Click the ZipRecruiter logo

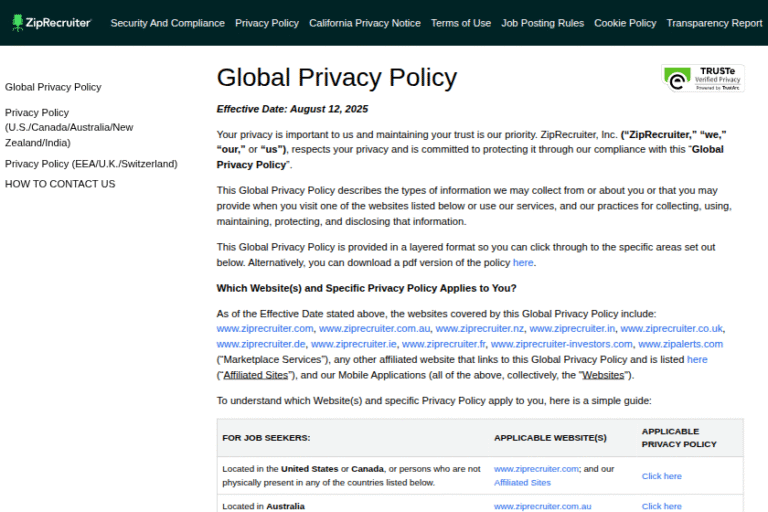pyautogui.click(x=51, y=22)
